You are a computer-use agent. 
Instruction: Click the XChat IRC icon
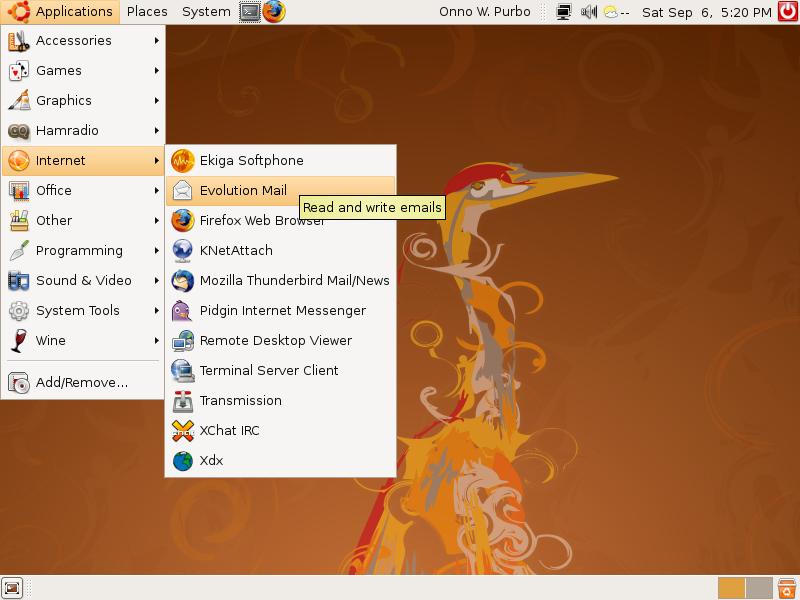point(182,430)
